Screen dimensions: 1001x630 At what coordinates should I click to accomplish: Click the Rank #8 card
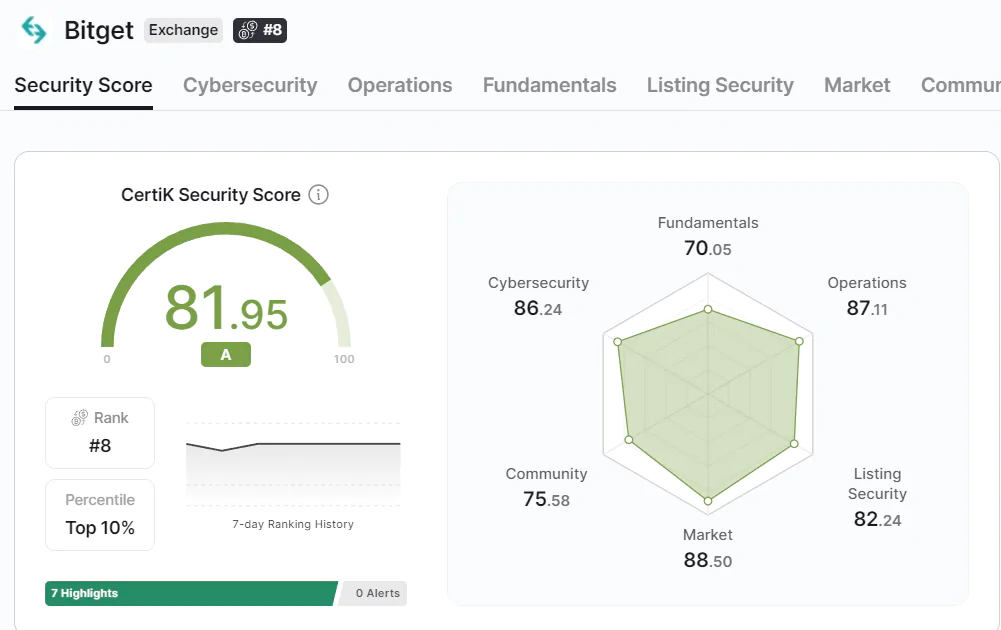pos(100,433)
